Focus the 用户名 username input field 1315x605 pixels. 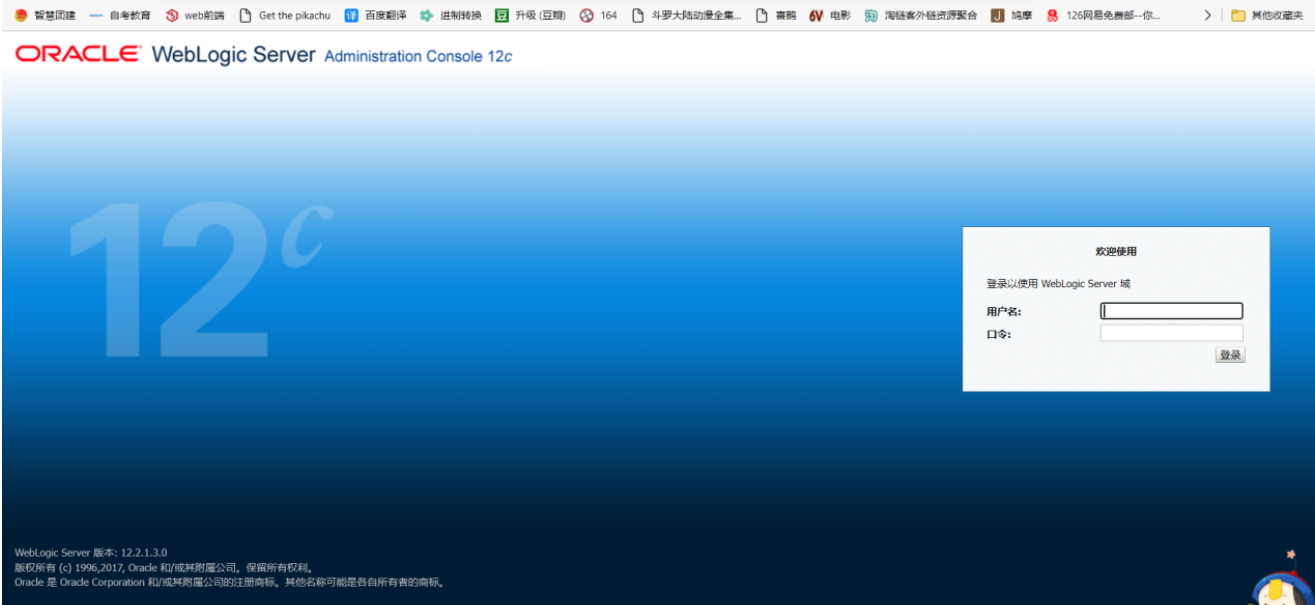coord(1171,311)
